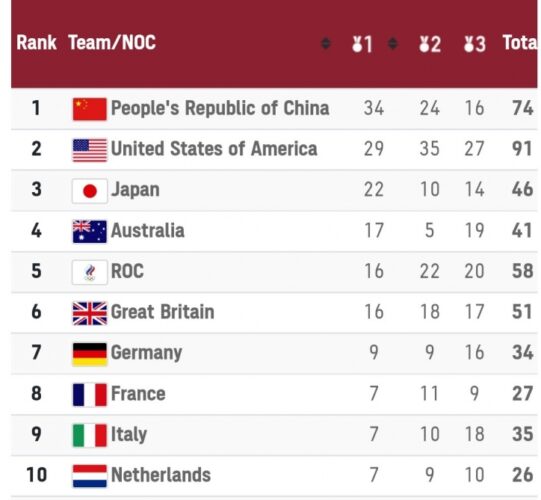Click the Netherlands flag icon

pos(90,476)
